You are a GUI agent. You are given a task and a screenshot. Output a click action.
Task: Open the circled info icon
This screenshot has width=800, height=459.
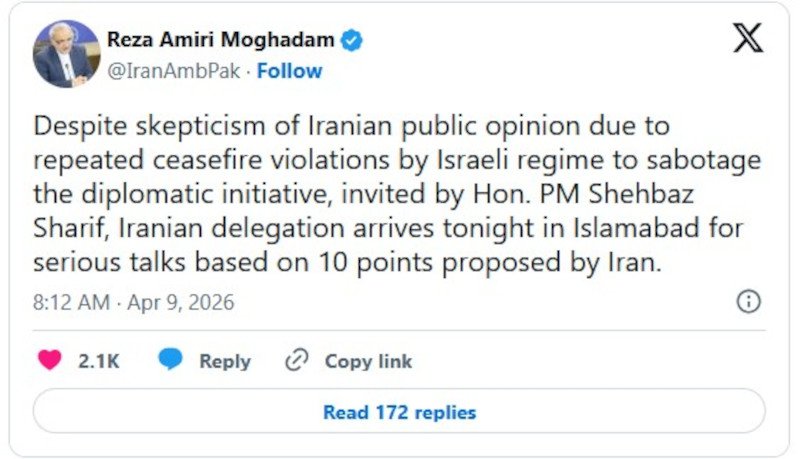[748, 301]
